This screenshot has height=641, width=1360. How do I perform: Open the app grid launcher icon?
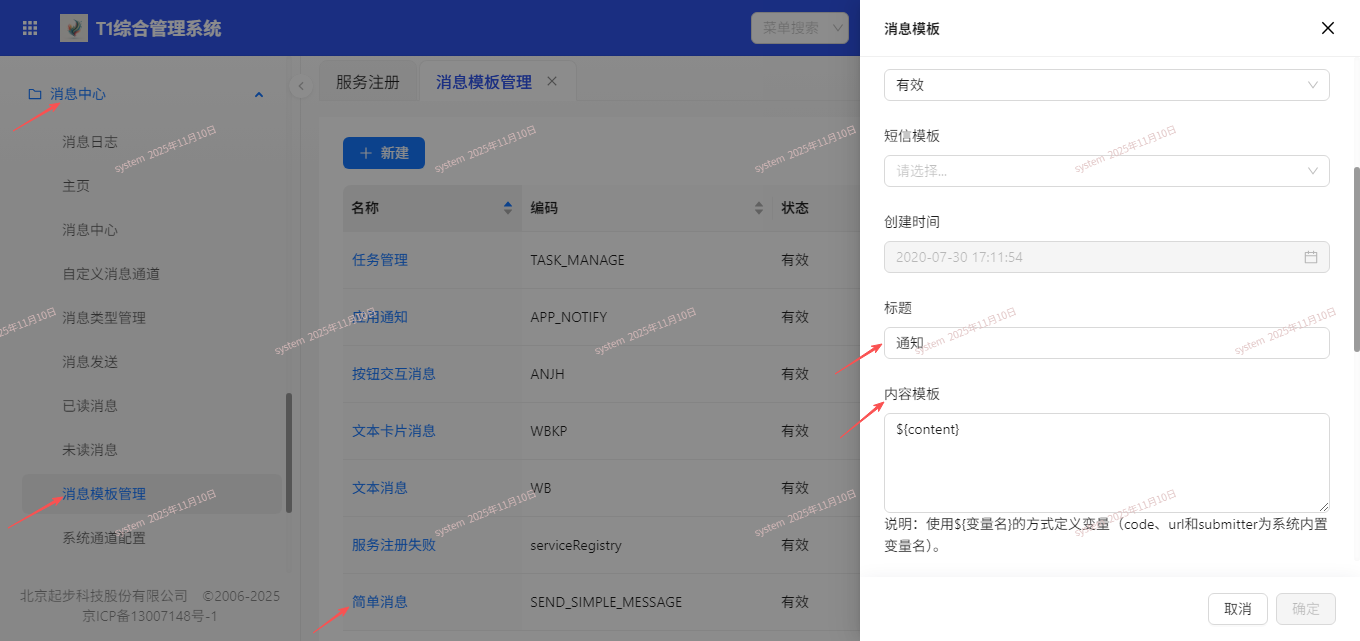30,28
